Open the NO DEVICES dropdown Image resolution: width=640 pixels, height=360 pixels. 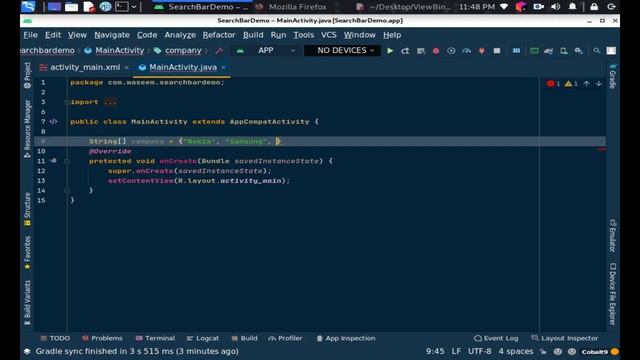[x=342, y=50]
